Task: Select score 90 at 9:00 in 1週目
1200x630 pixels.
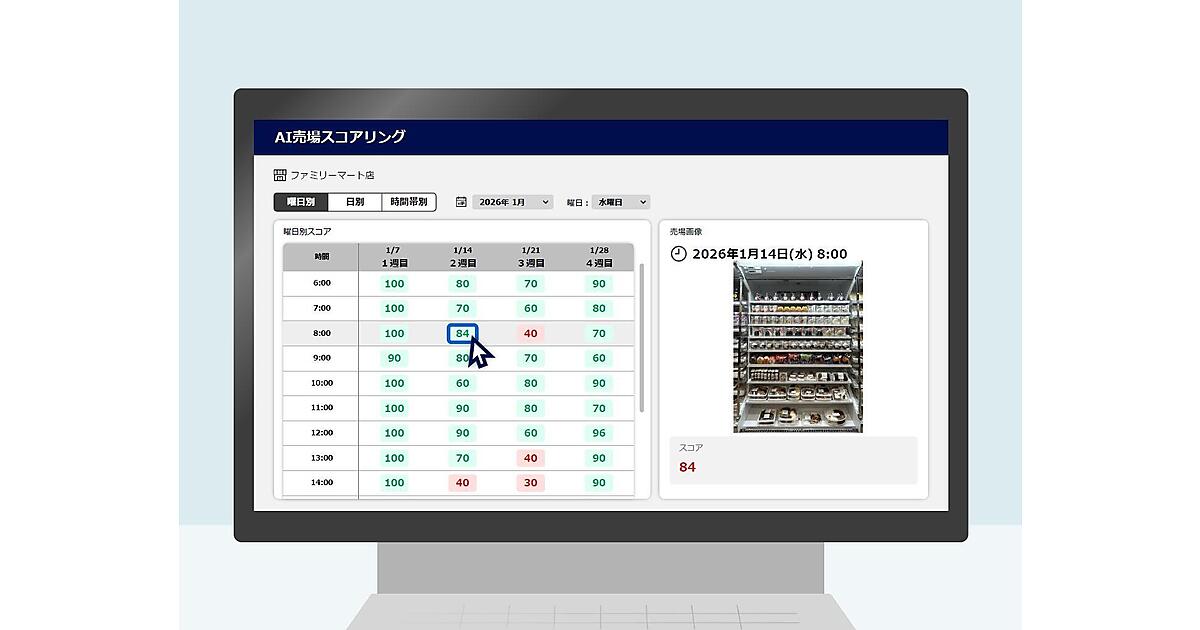Action: [x=394, y=358]
